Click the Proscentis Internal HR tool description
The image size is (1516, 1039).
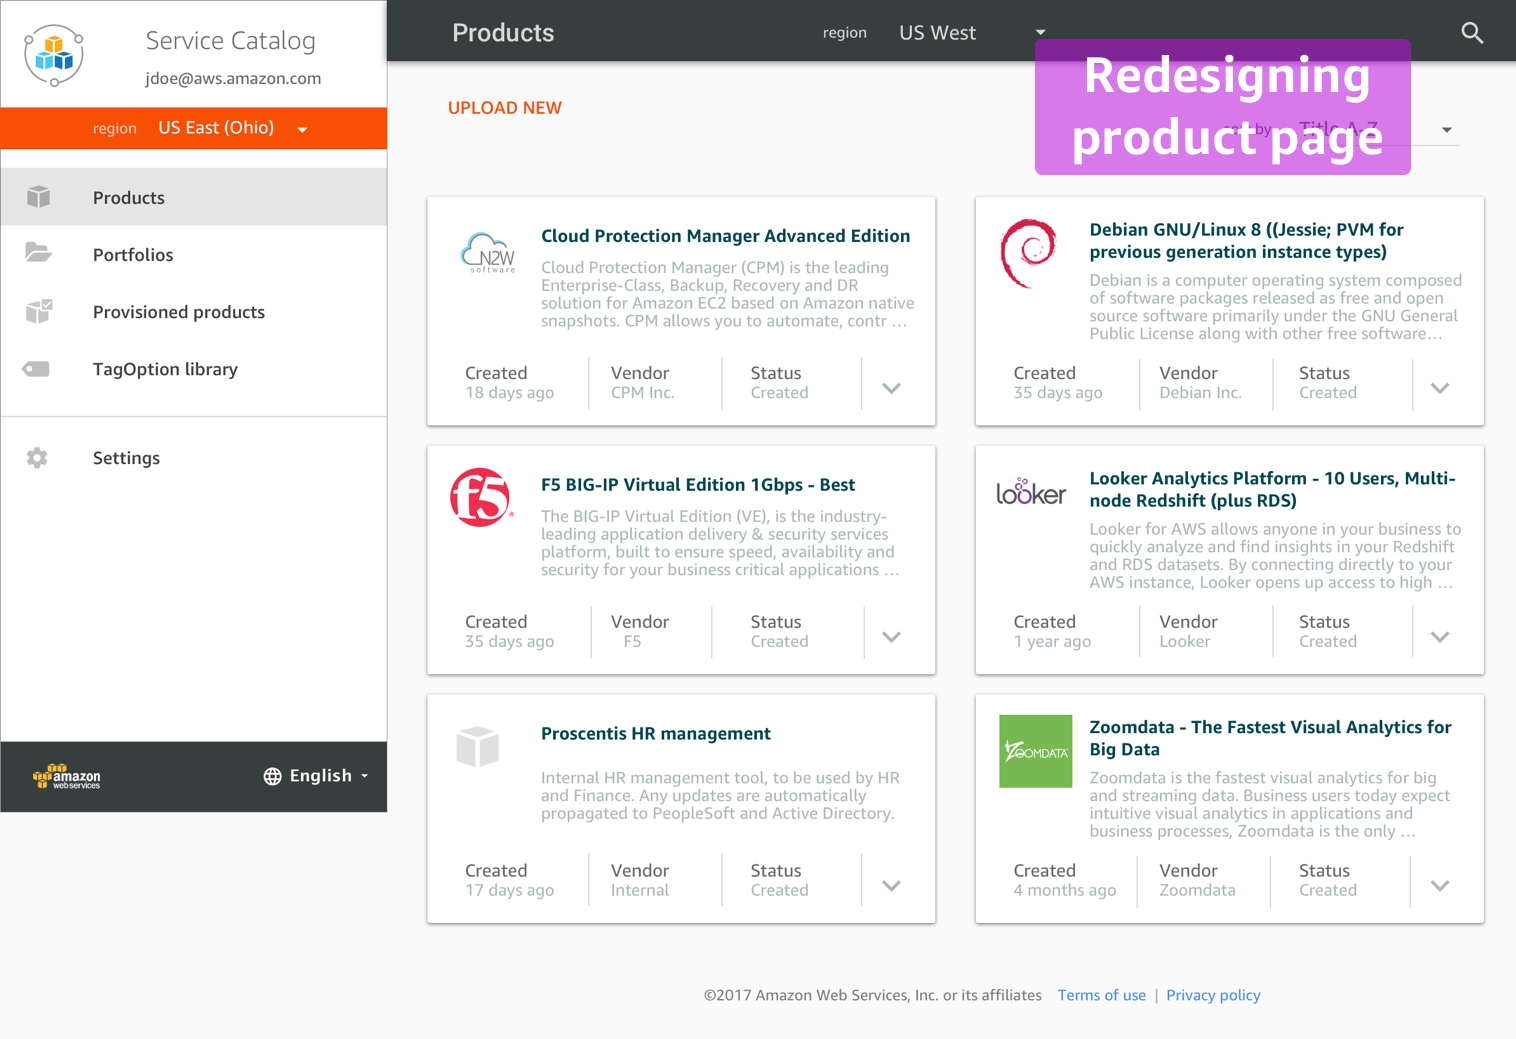(x=720, y=796)
